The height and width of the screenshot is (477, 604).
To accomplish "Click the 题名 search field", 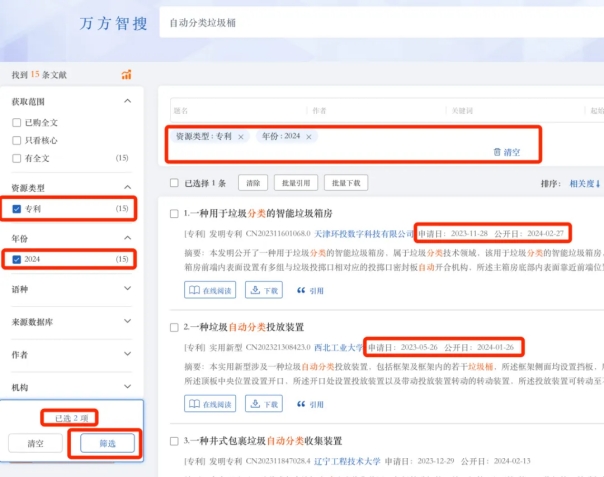I will click(x=230, y=110).
